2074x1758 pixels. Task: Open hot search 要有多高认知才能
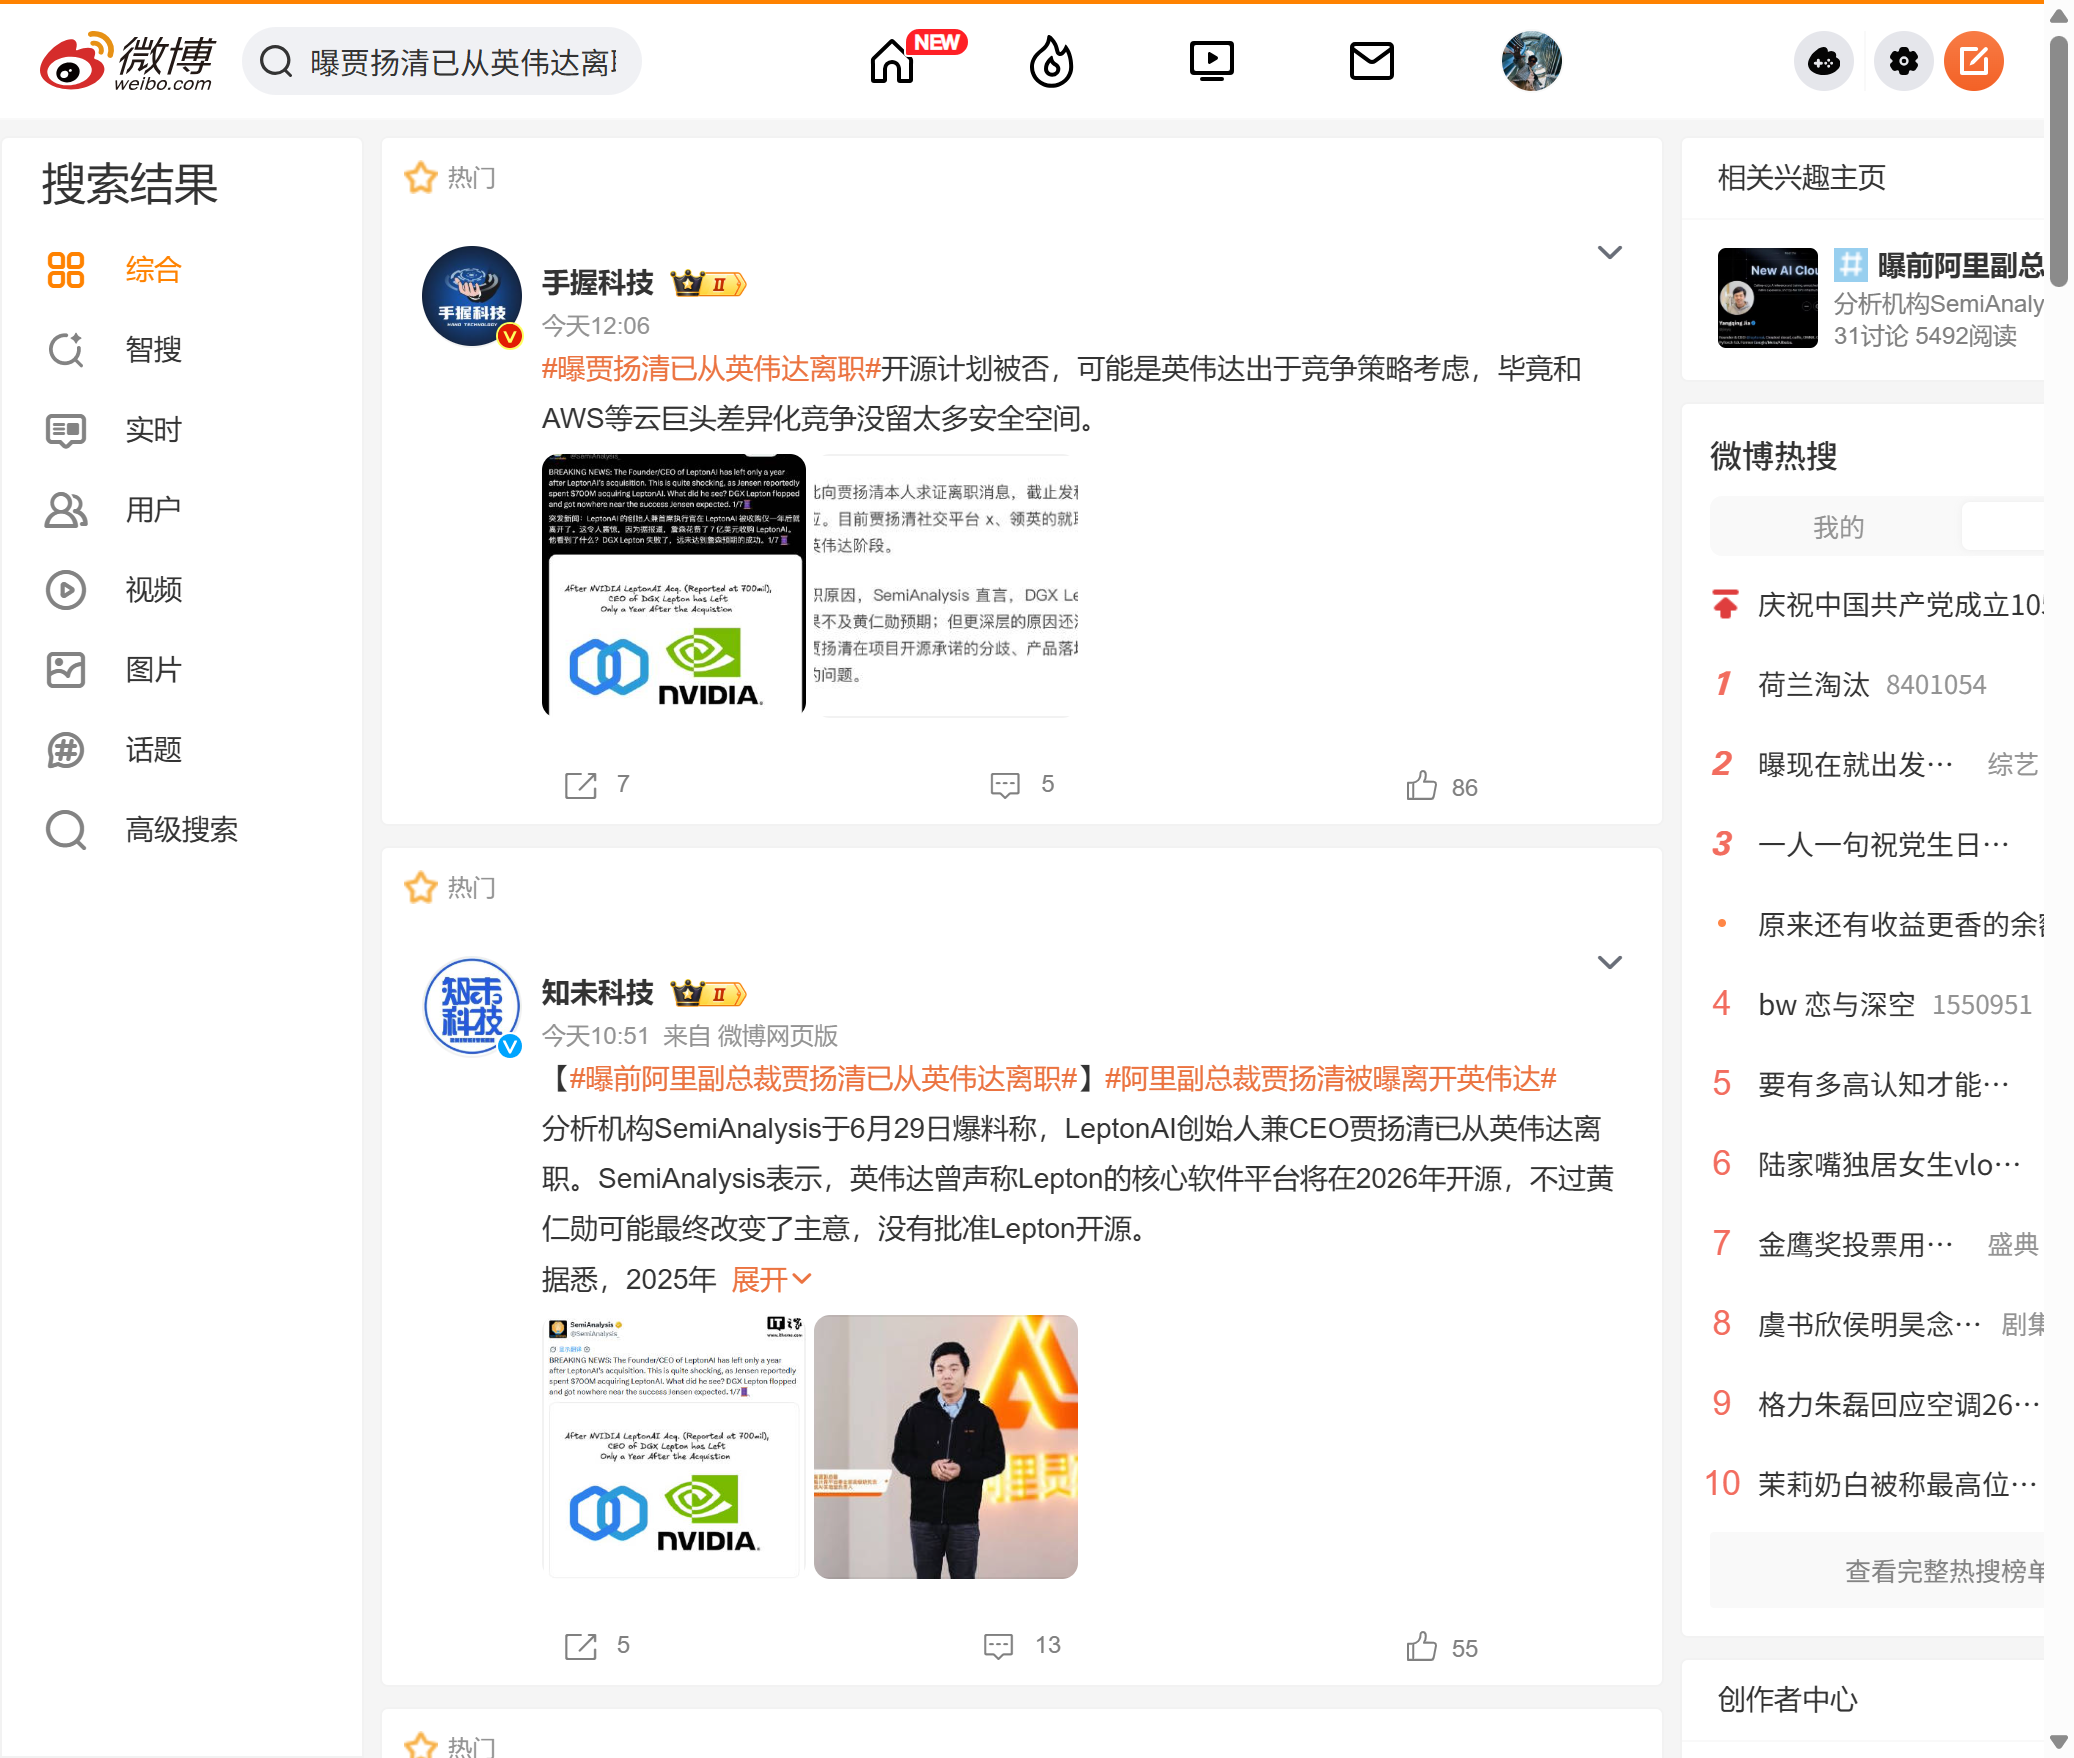pos(1883,1085)
